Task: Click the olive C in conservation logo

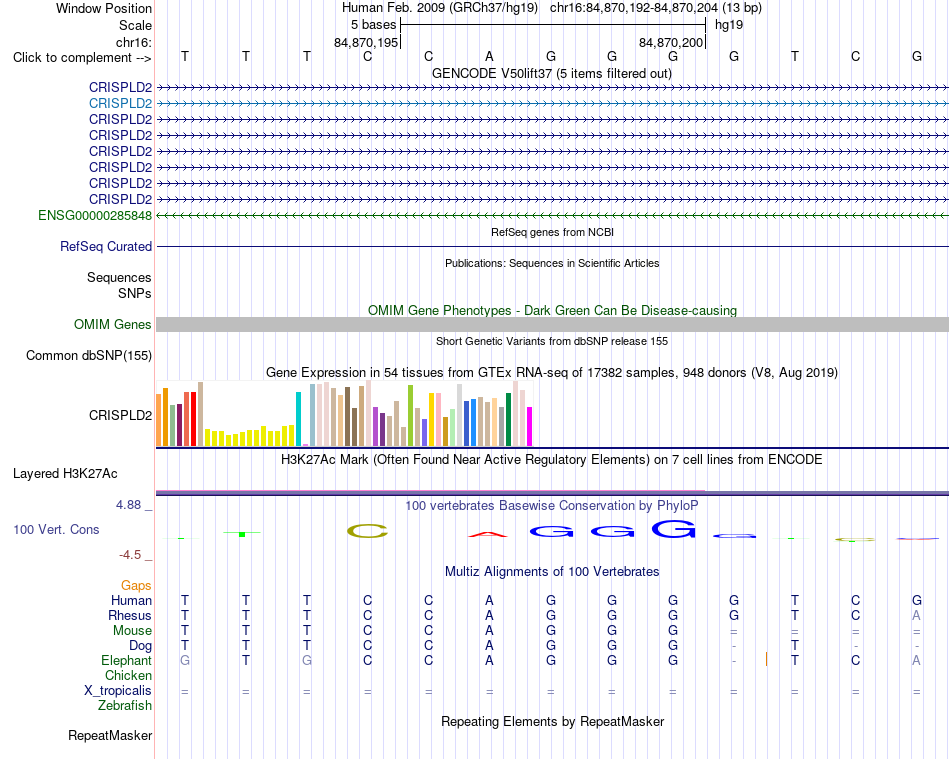Action: click(367, 531)
